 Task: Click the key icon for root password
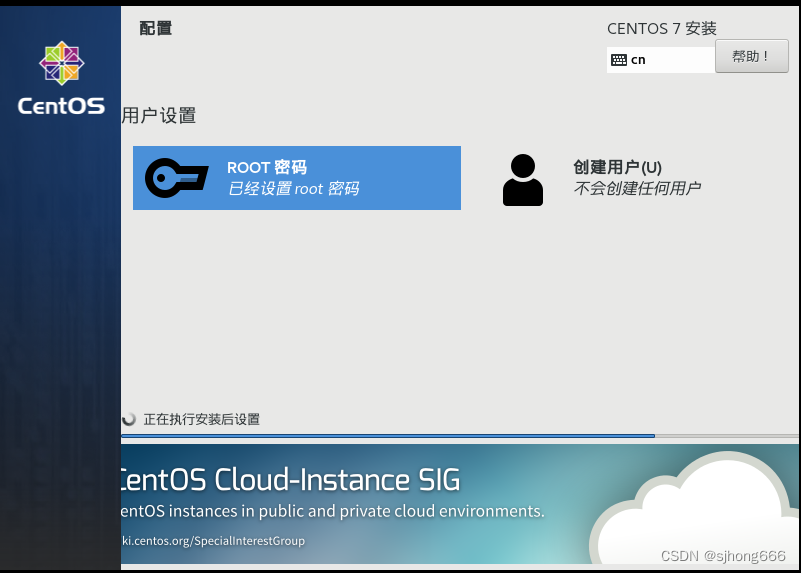[x=177, y=178]
